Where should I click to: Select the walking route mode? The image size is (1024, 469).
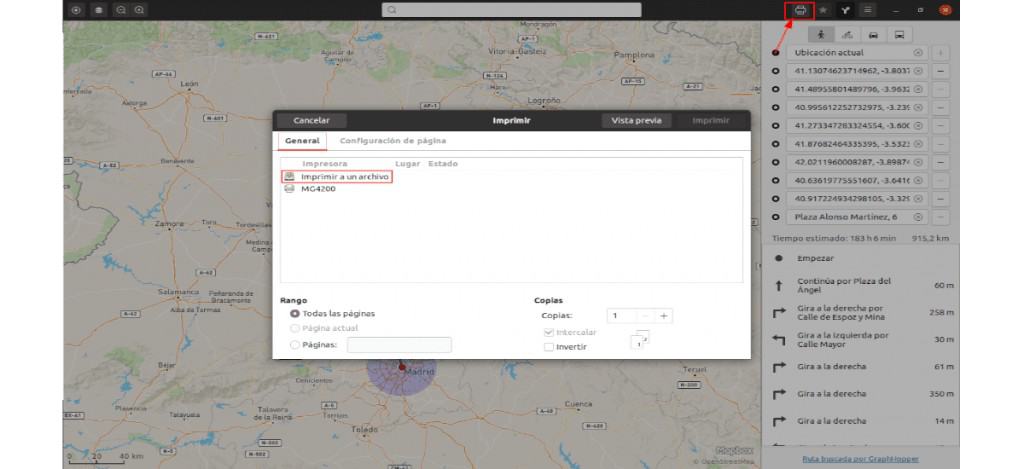click(x=820, y=35)
